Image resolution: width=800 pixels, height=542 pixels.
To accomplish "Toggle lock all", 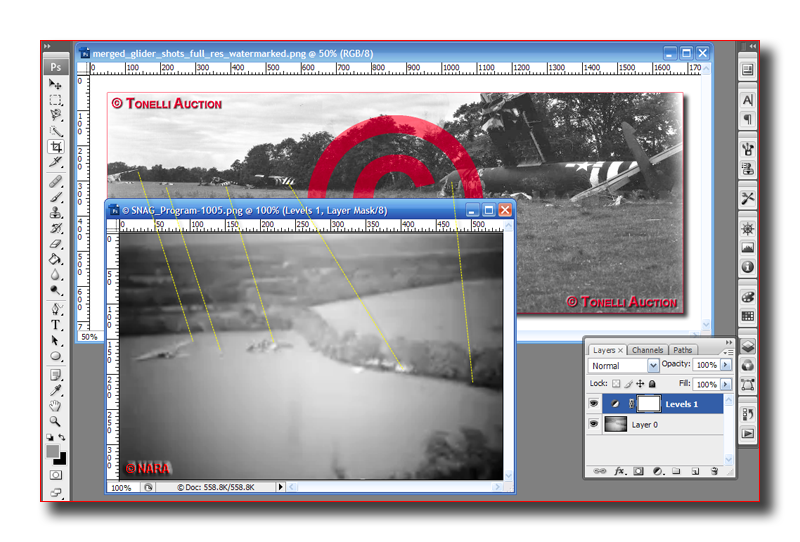I will click(652, 384).
